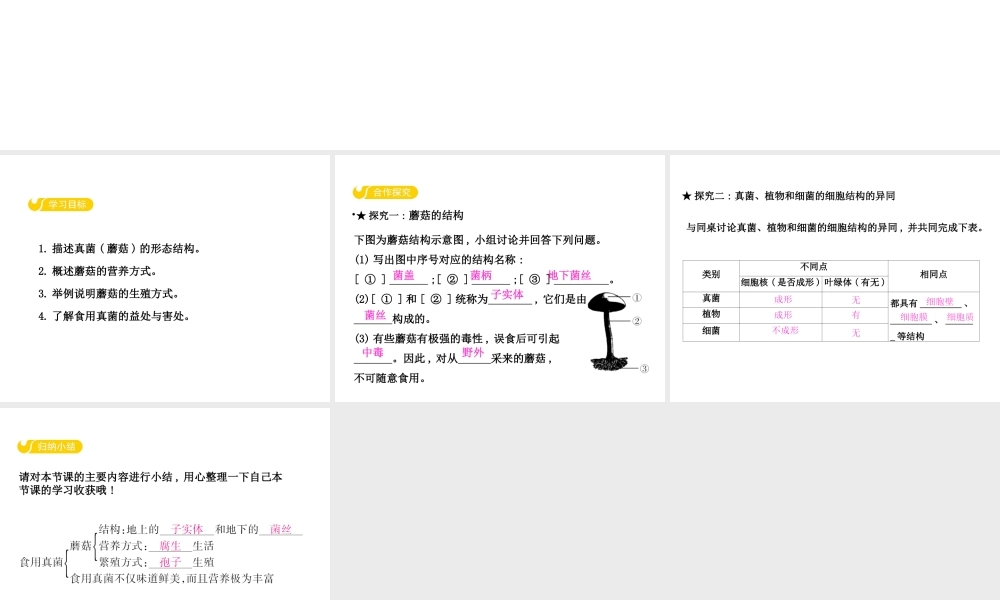This screenshot has width=1000, height=600.
Task: Click the 真菌 row label in table
Action: tap(711, 298)
